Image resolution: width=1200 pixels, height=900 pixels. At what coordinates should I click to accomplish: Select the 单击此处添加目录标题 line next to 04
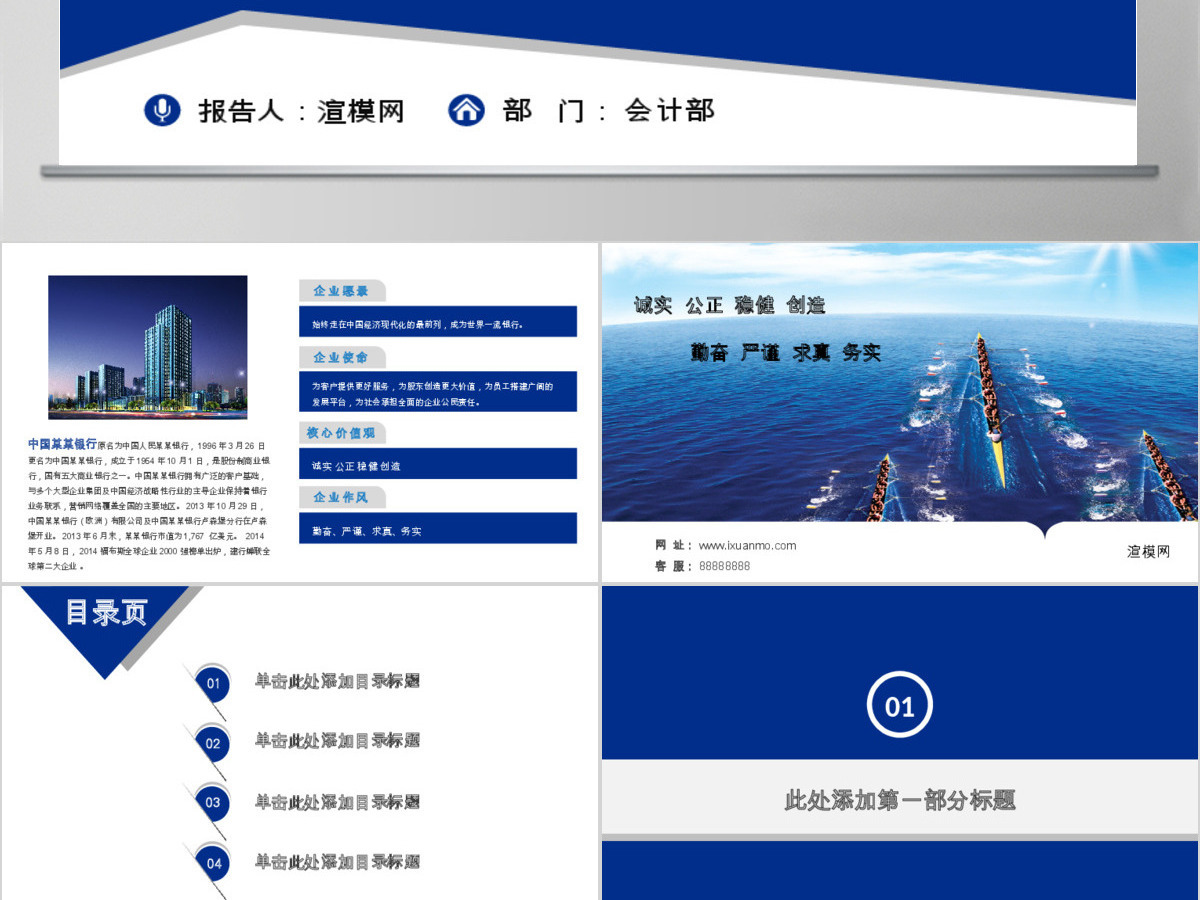[x=337, y=861]
